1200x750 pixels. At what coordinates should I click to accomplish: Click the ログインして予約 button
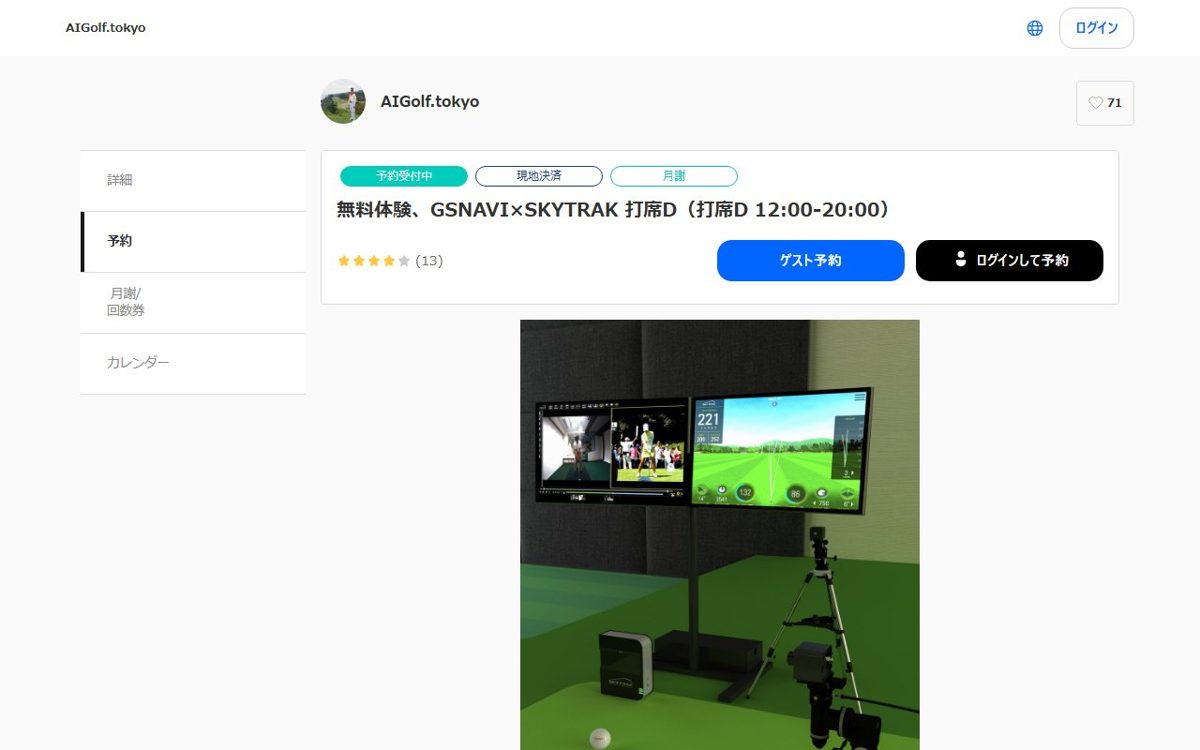(x=1010, y=260)
